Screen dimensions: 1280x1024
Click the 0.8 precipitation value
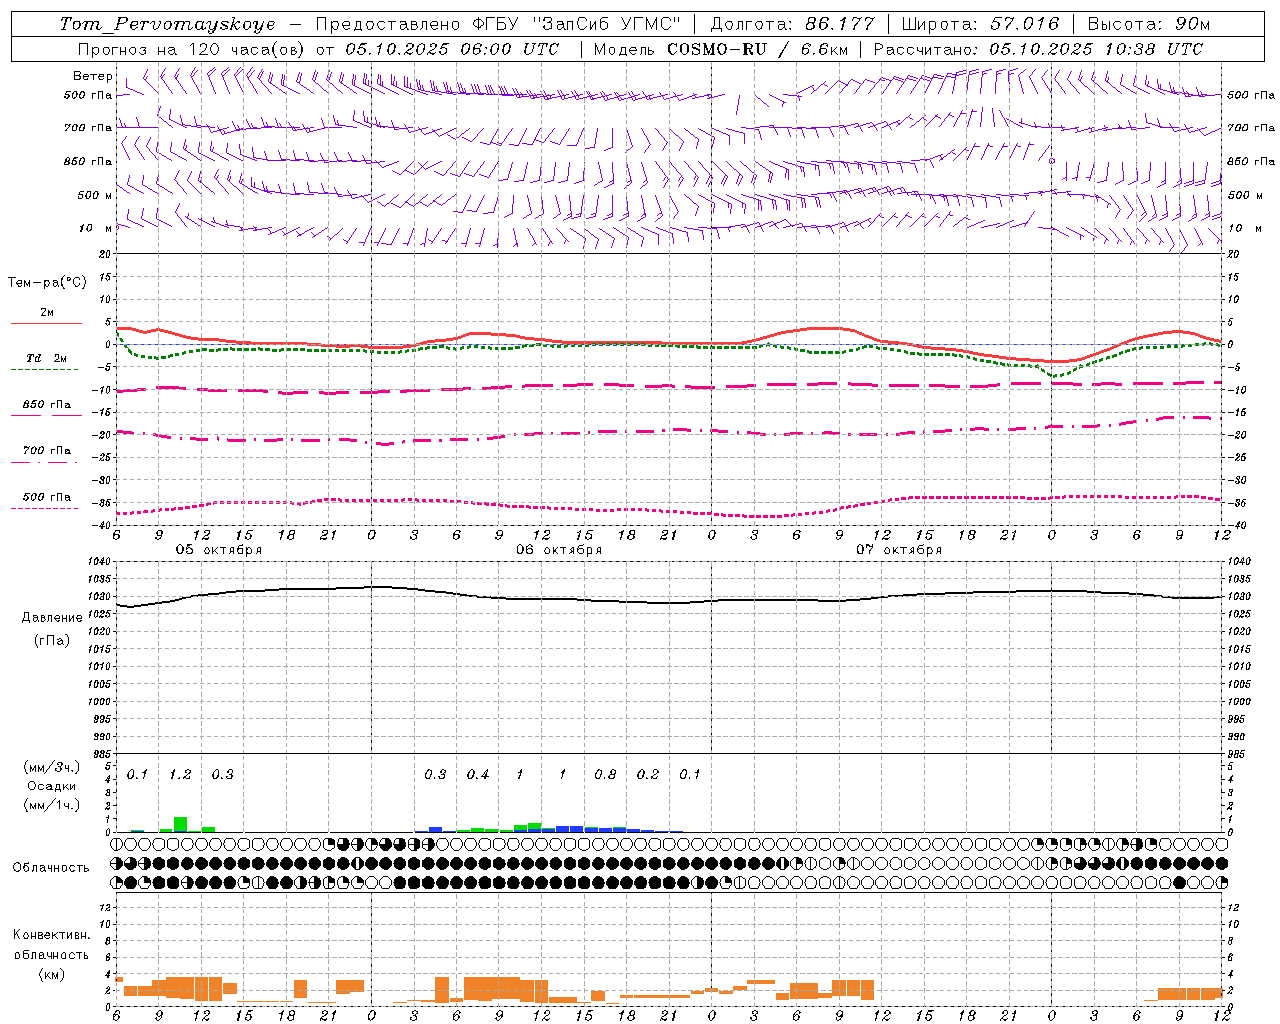pos(605,775)
